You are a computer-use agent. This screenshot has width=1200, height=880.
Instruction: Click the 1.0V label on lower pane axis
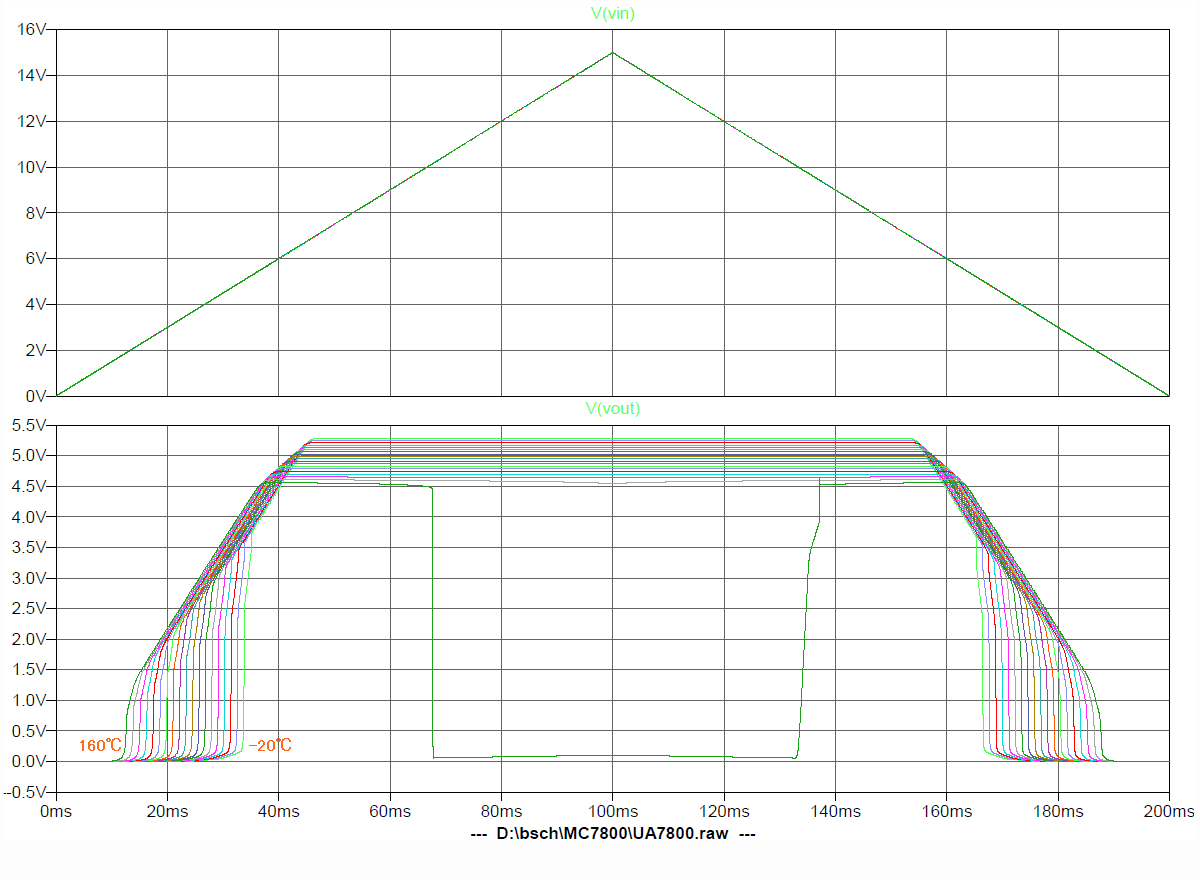(x=28, y=700)
